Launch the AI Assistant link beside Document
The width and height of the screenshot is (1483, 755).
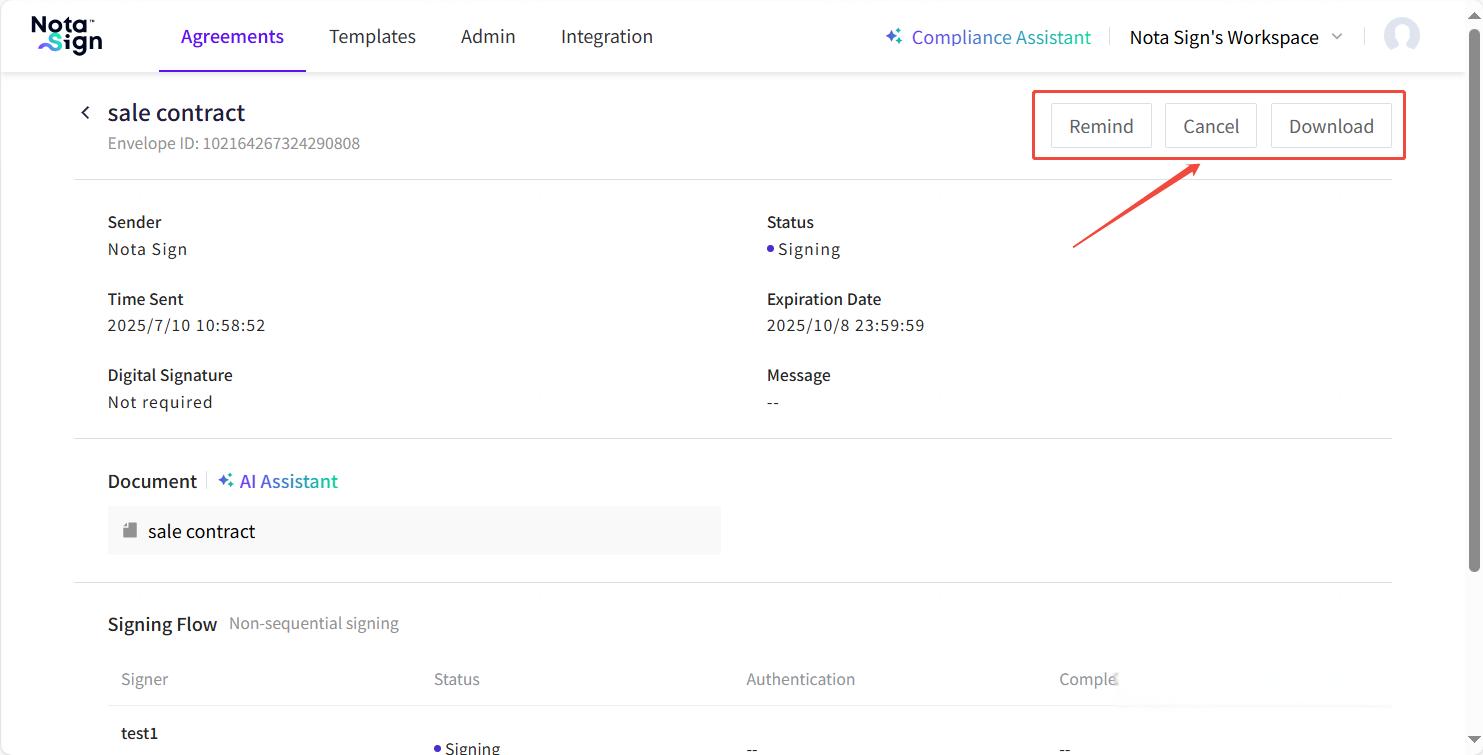288,481
